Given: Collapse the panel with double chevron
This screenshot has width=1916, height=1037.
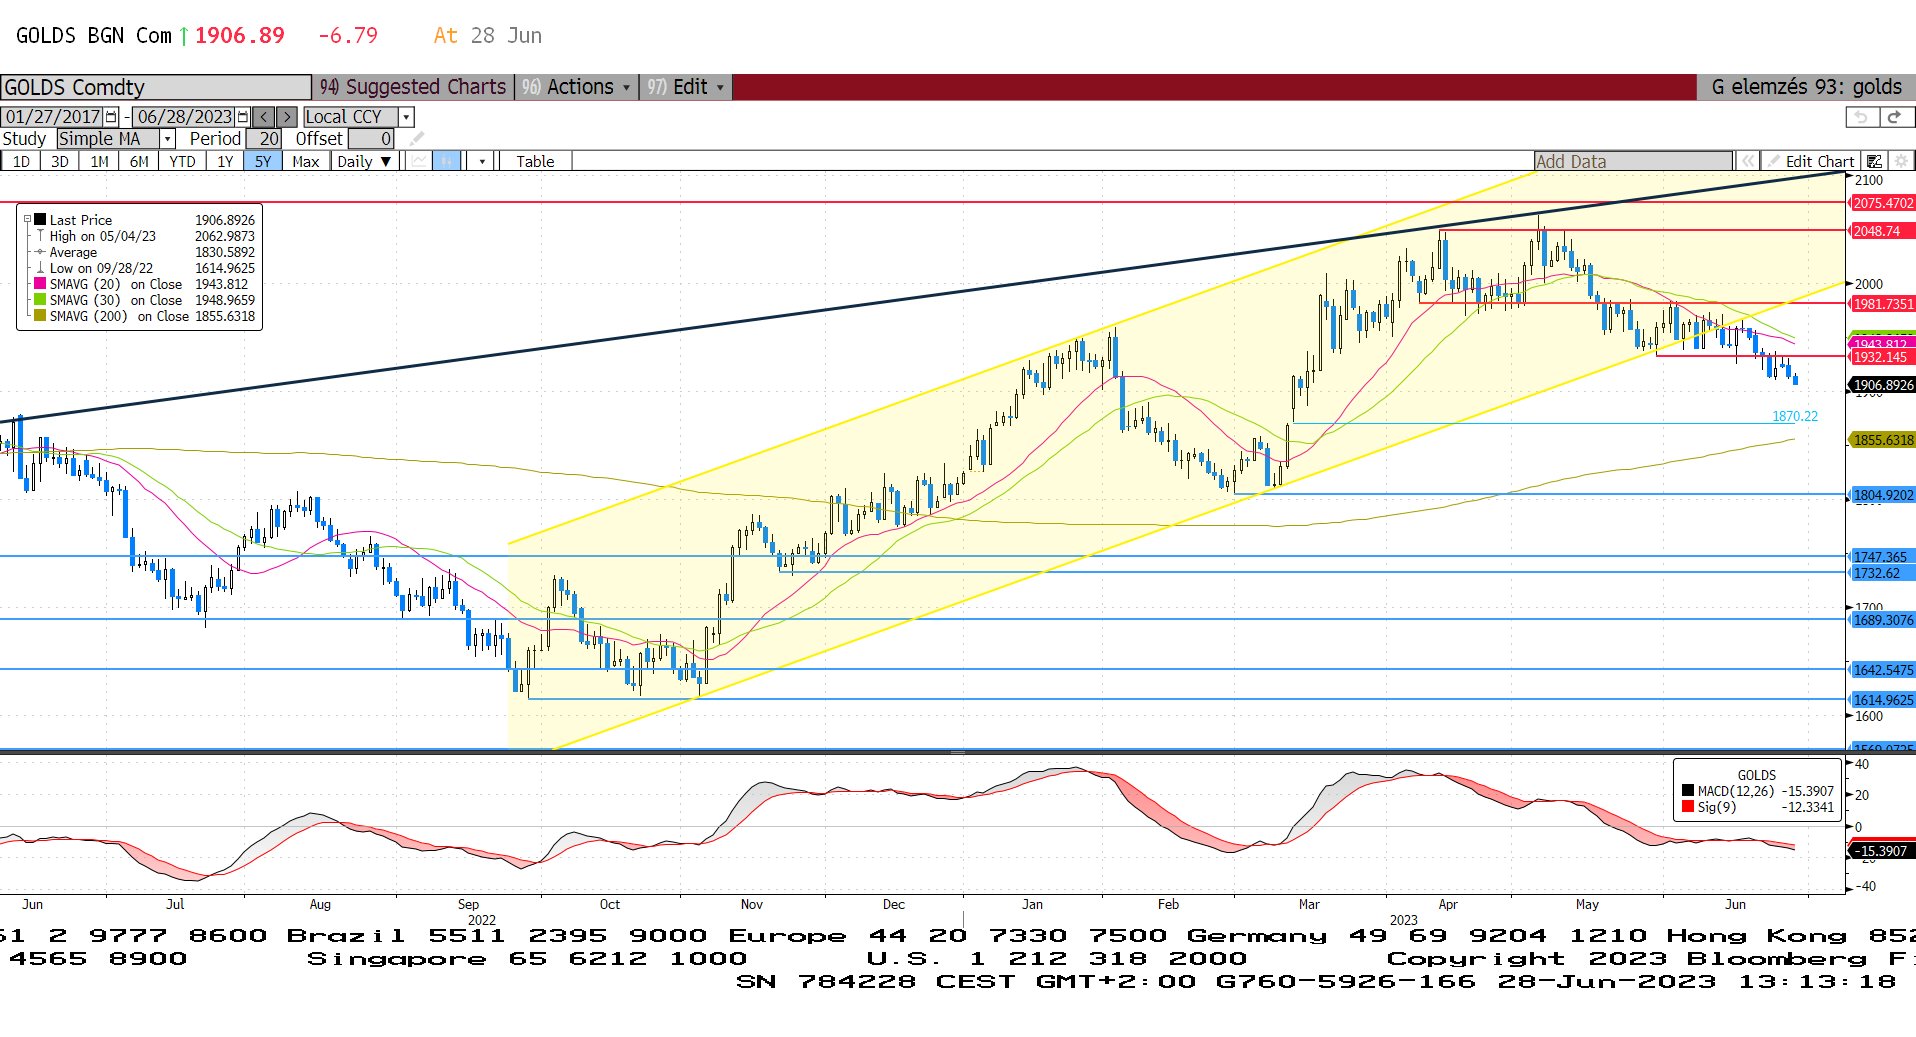Looking at the screenshot, I should [x=1747, y=161].
